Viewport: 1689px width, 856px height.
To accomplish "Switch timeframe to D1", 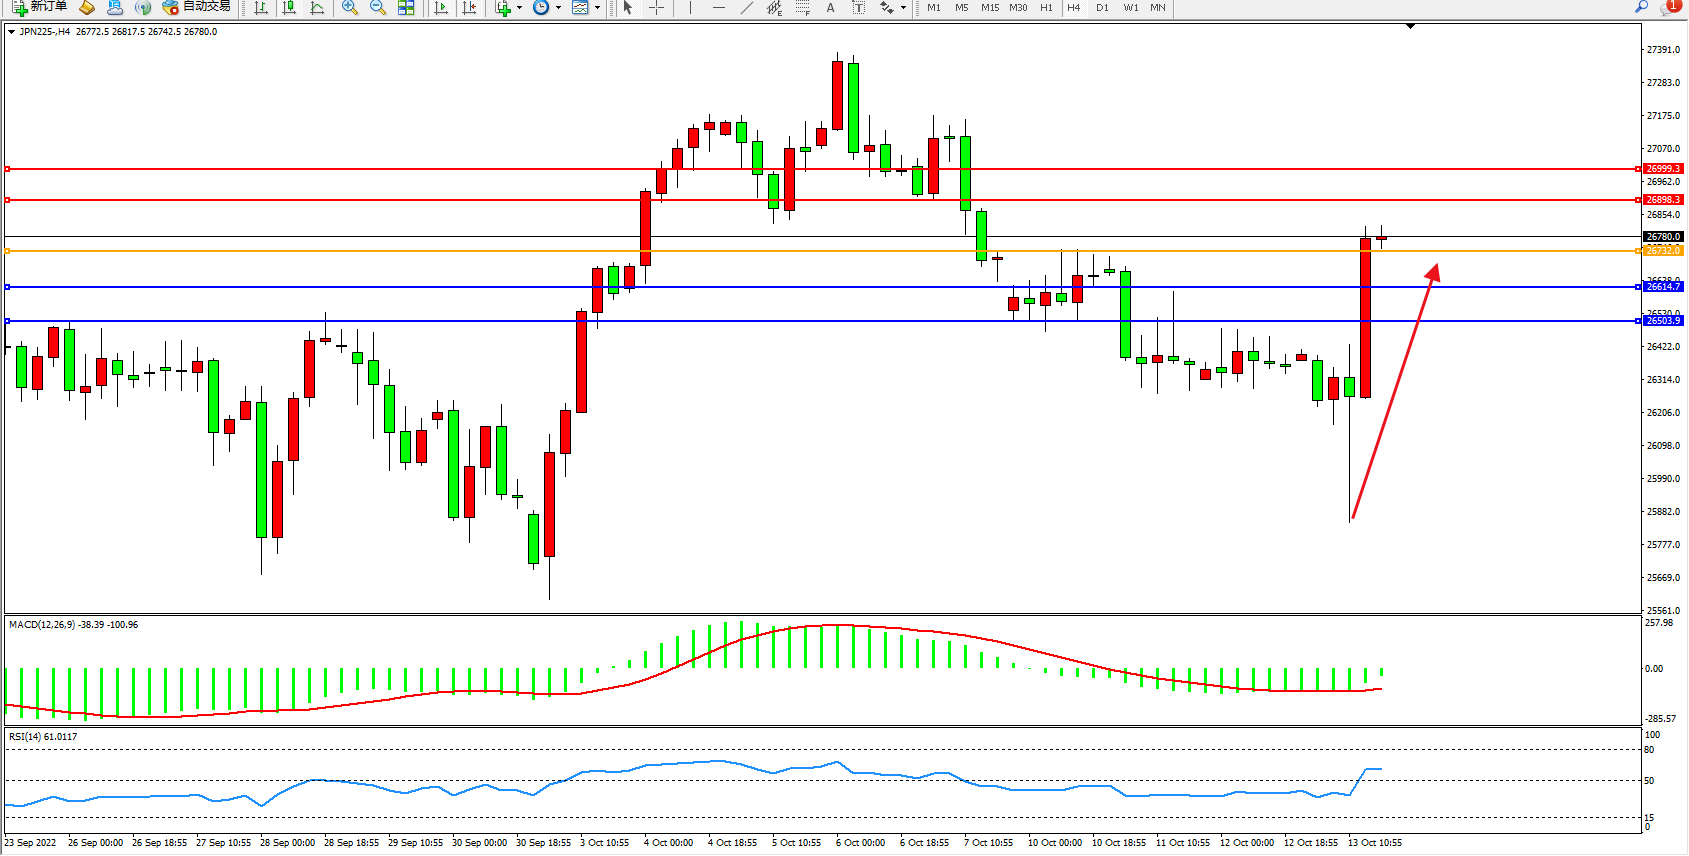I will point(1102,8).
